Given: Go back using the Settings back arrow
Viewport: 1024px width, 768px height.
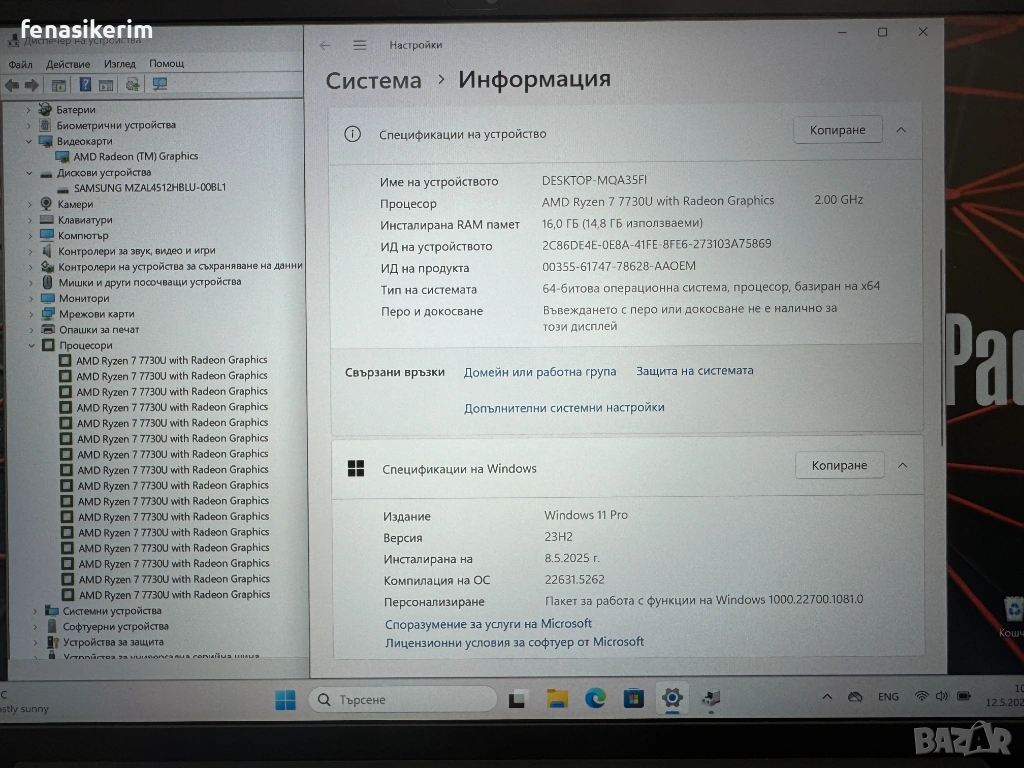Looking at the screenshot, I should 325,45.
